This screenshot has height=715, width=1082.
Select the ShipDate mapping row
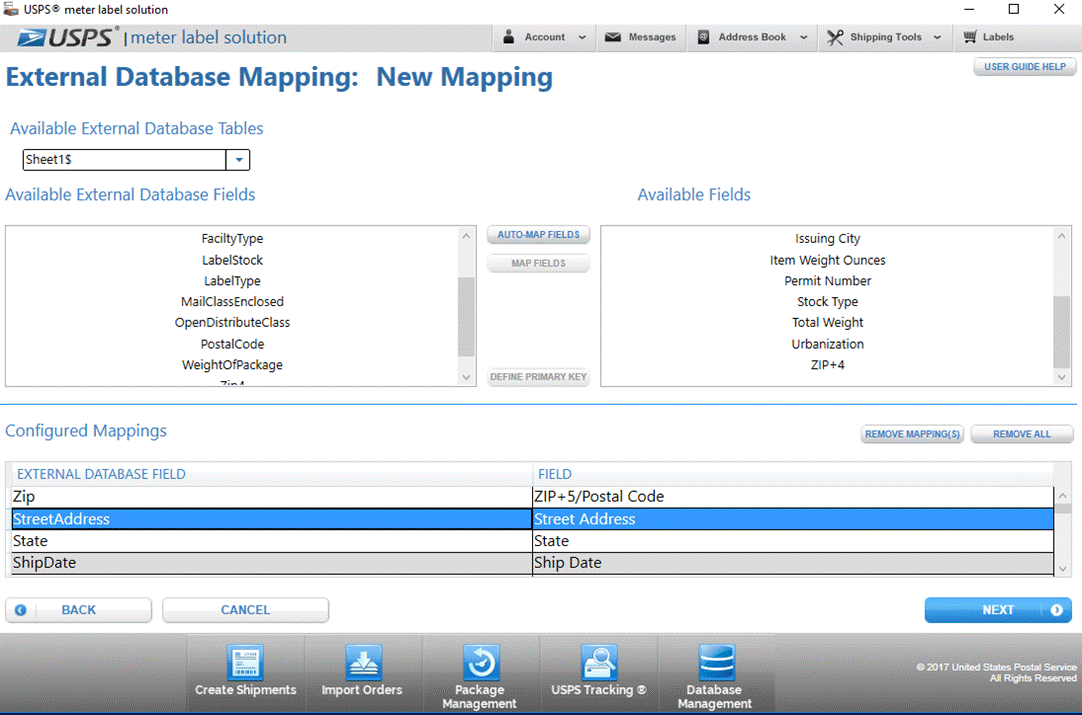coord(533,563)
